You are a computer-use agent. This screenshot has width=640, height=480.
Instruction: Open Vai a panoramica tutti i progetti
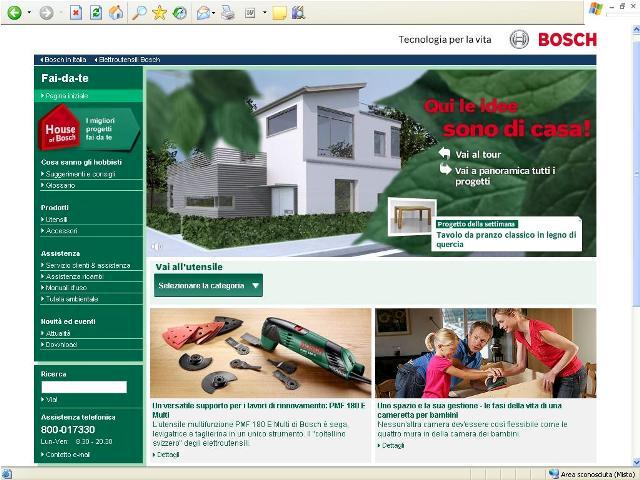point(505,176)
